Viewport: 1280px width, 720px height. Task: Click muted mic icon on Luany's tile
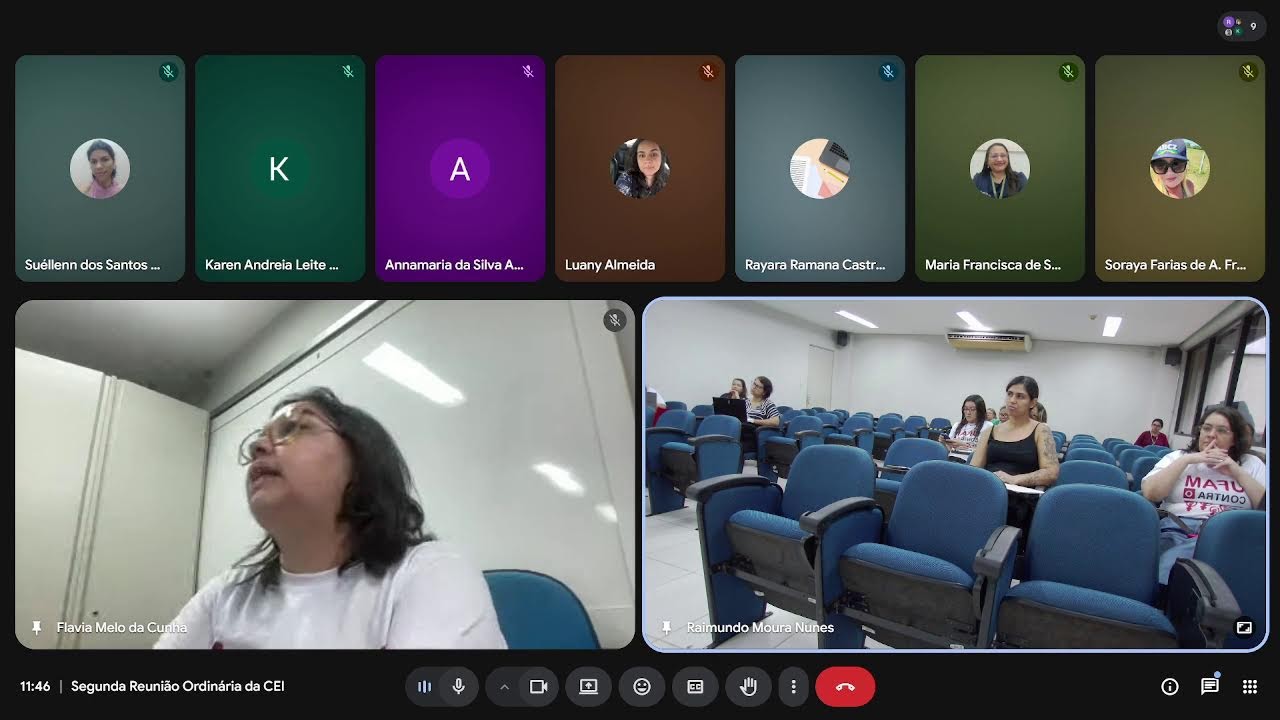click(708, 72)
